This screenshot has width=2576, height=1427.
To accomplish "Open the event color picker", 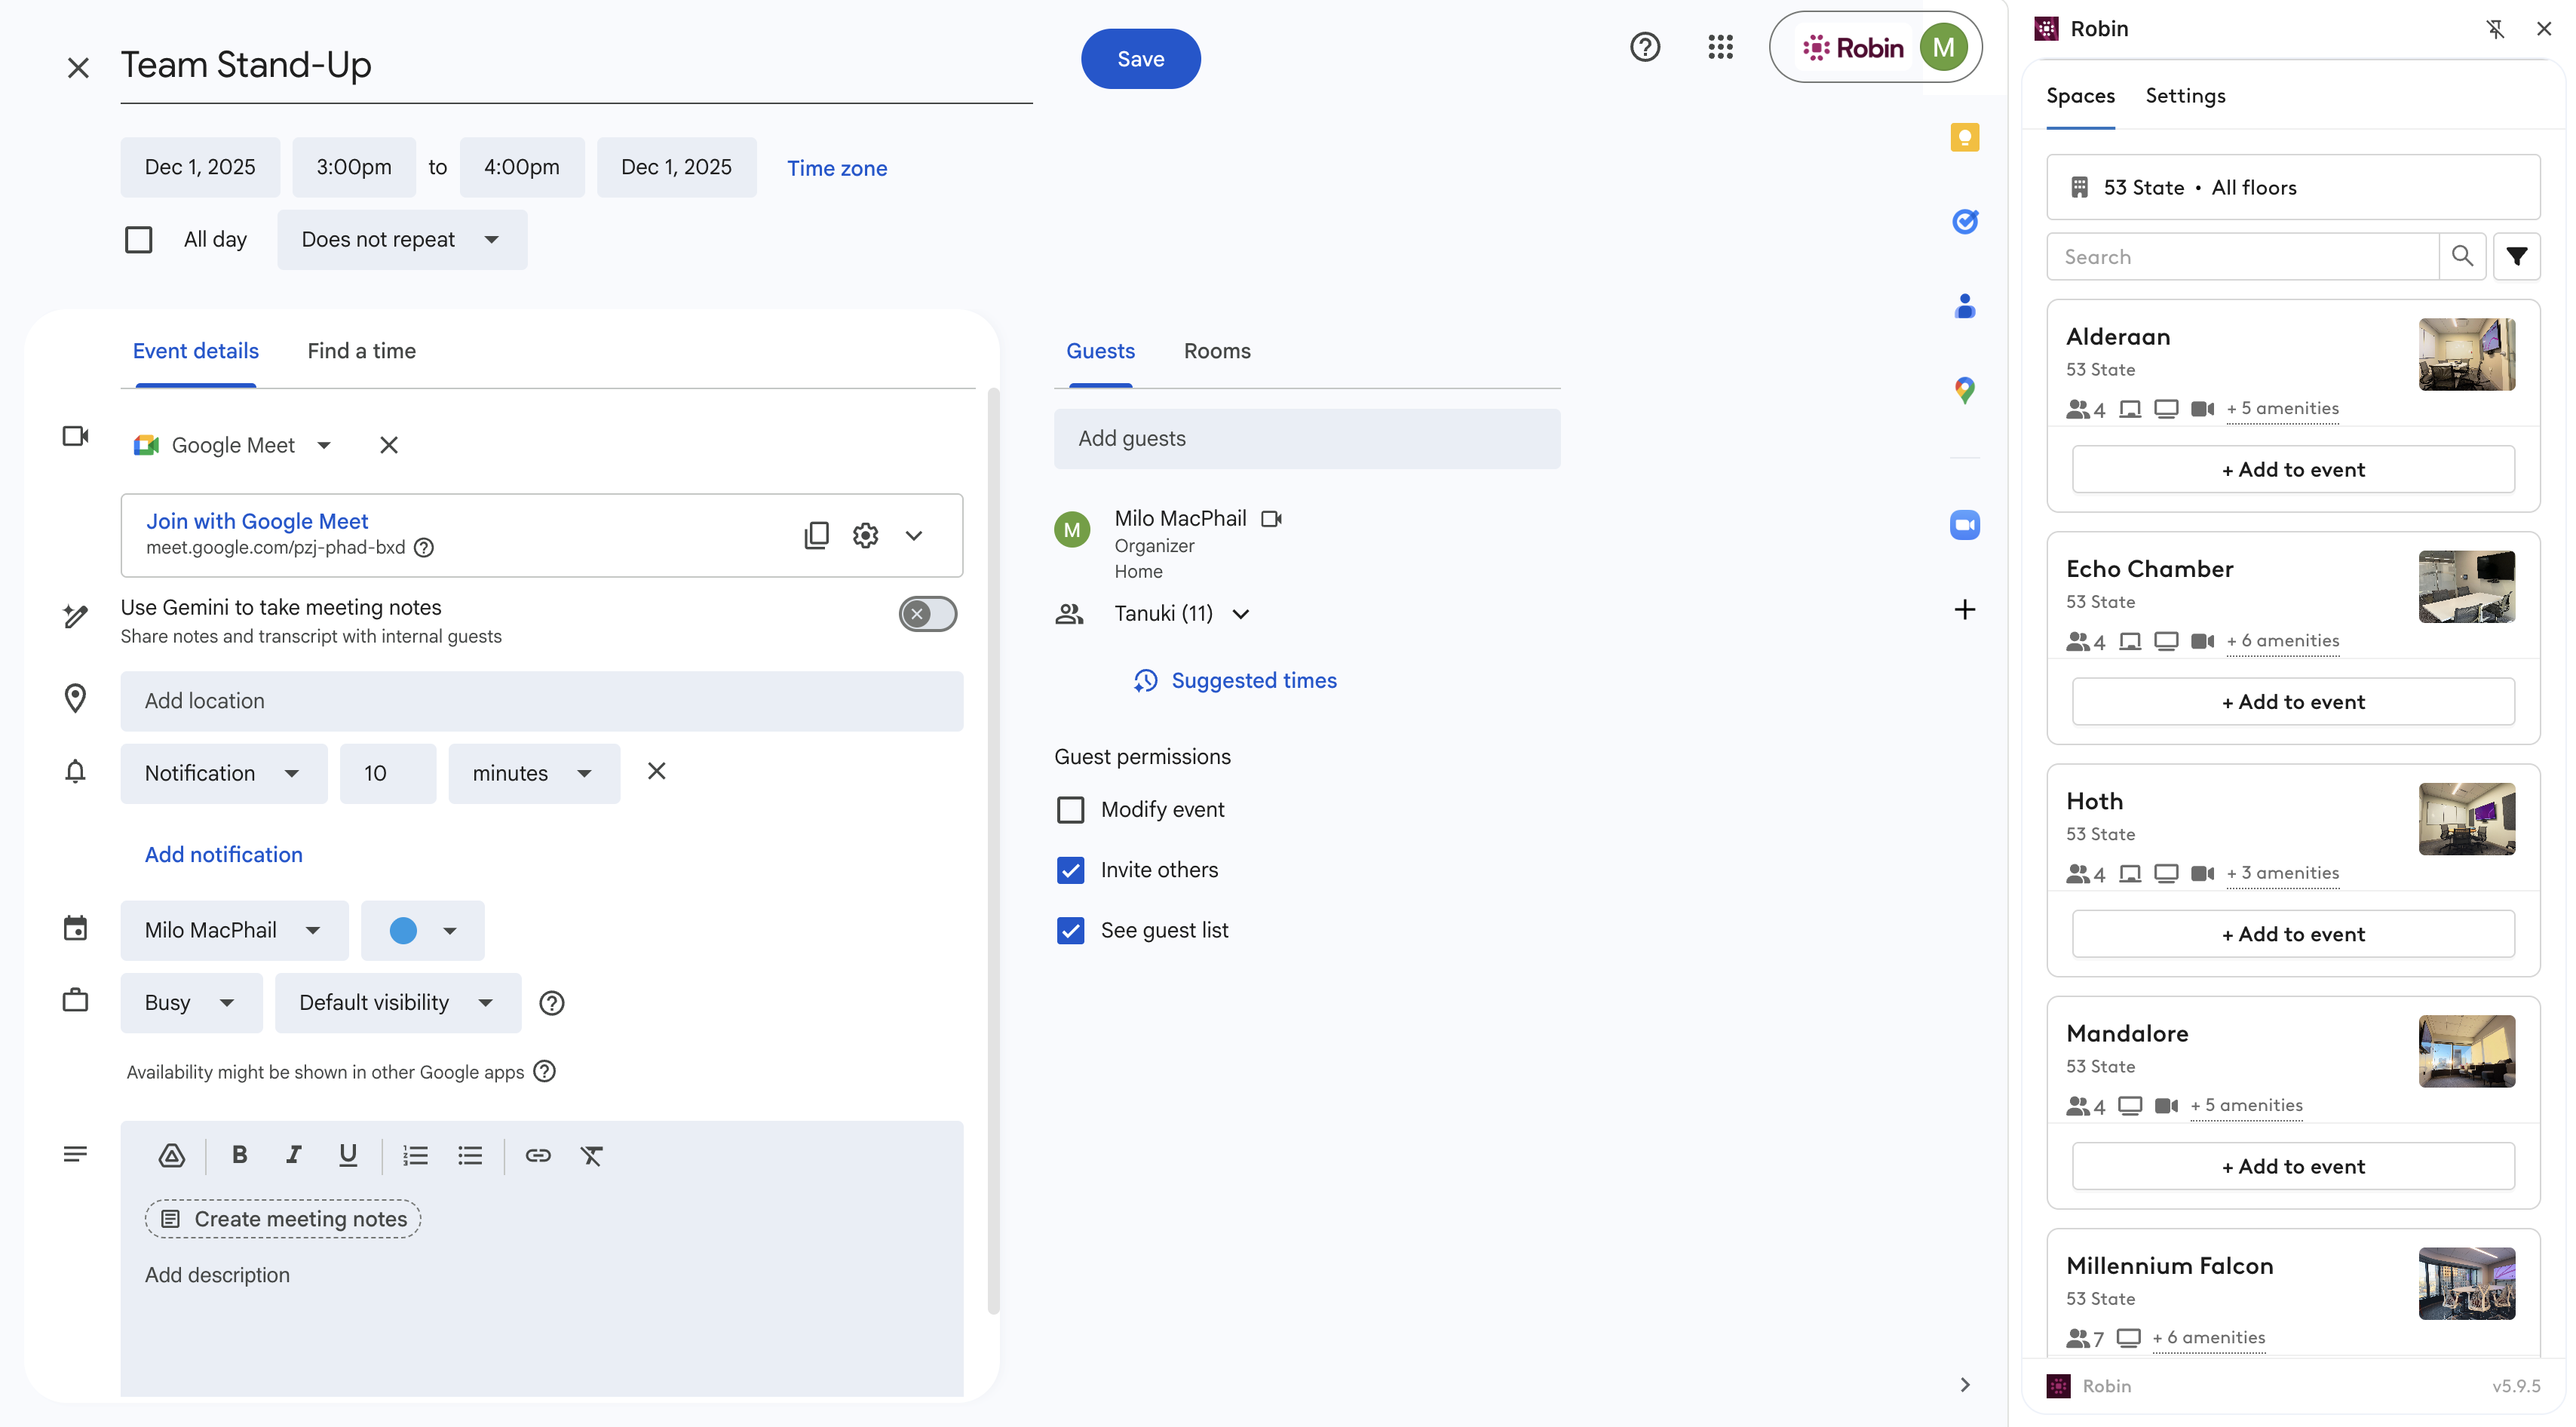I will point(422,930).
